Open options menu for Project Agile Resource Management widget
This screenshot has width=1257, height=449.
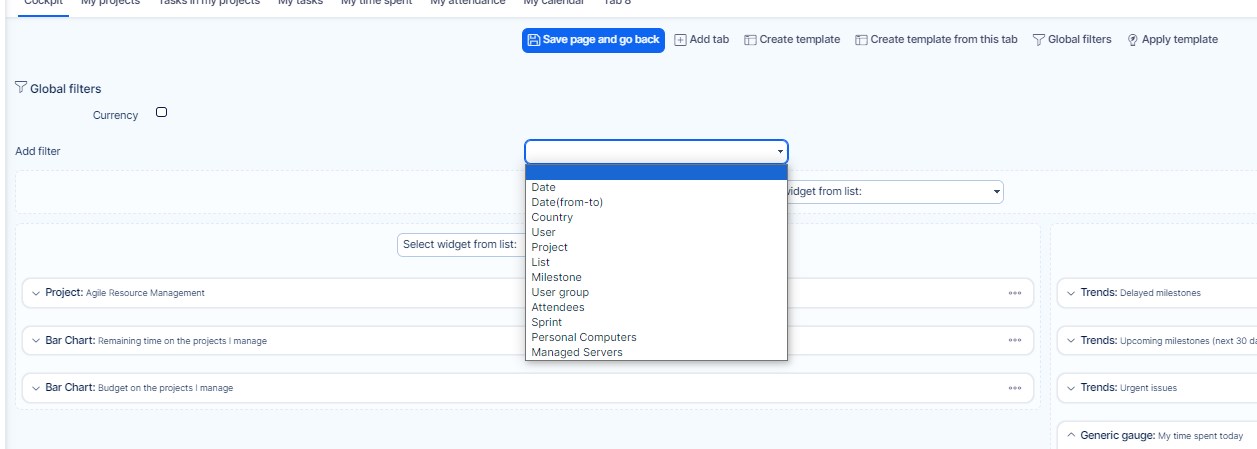coord(1015,293)
